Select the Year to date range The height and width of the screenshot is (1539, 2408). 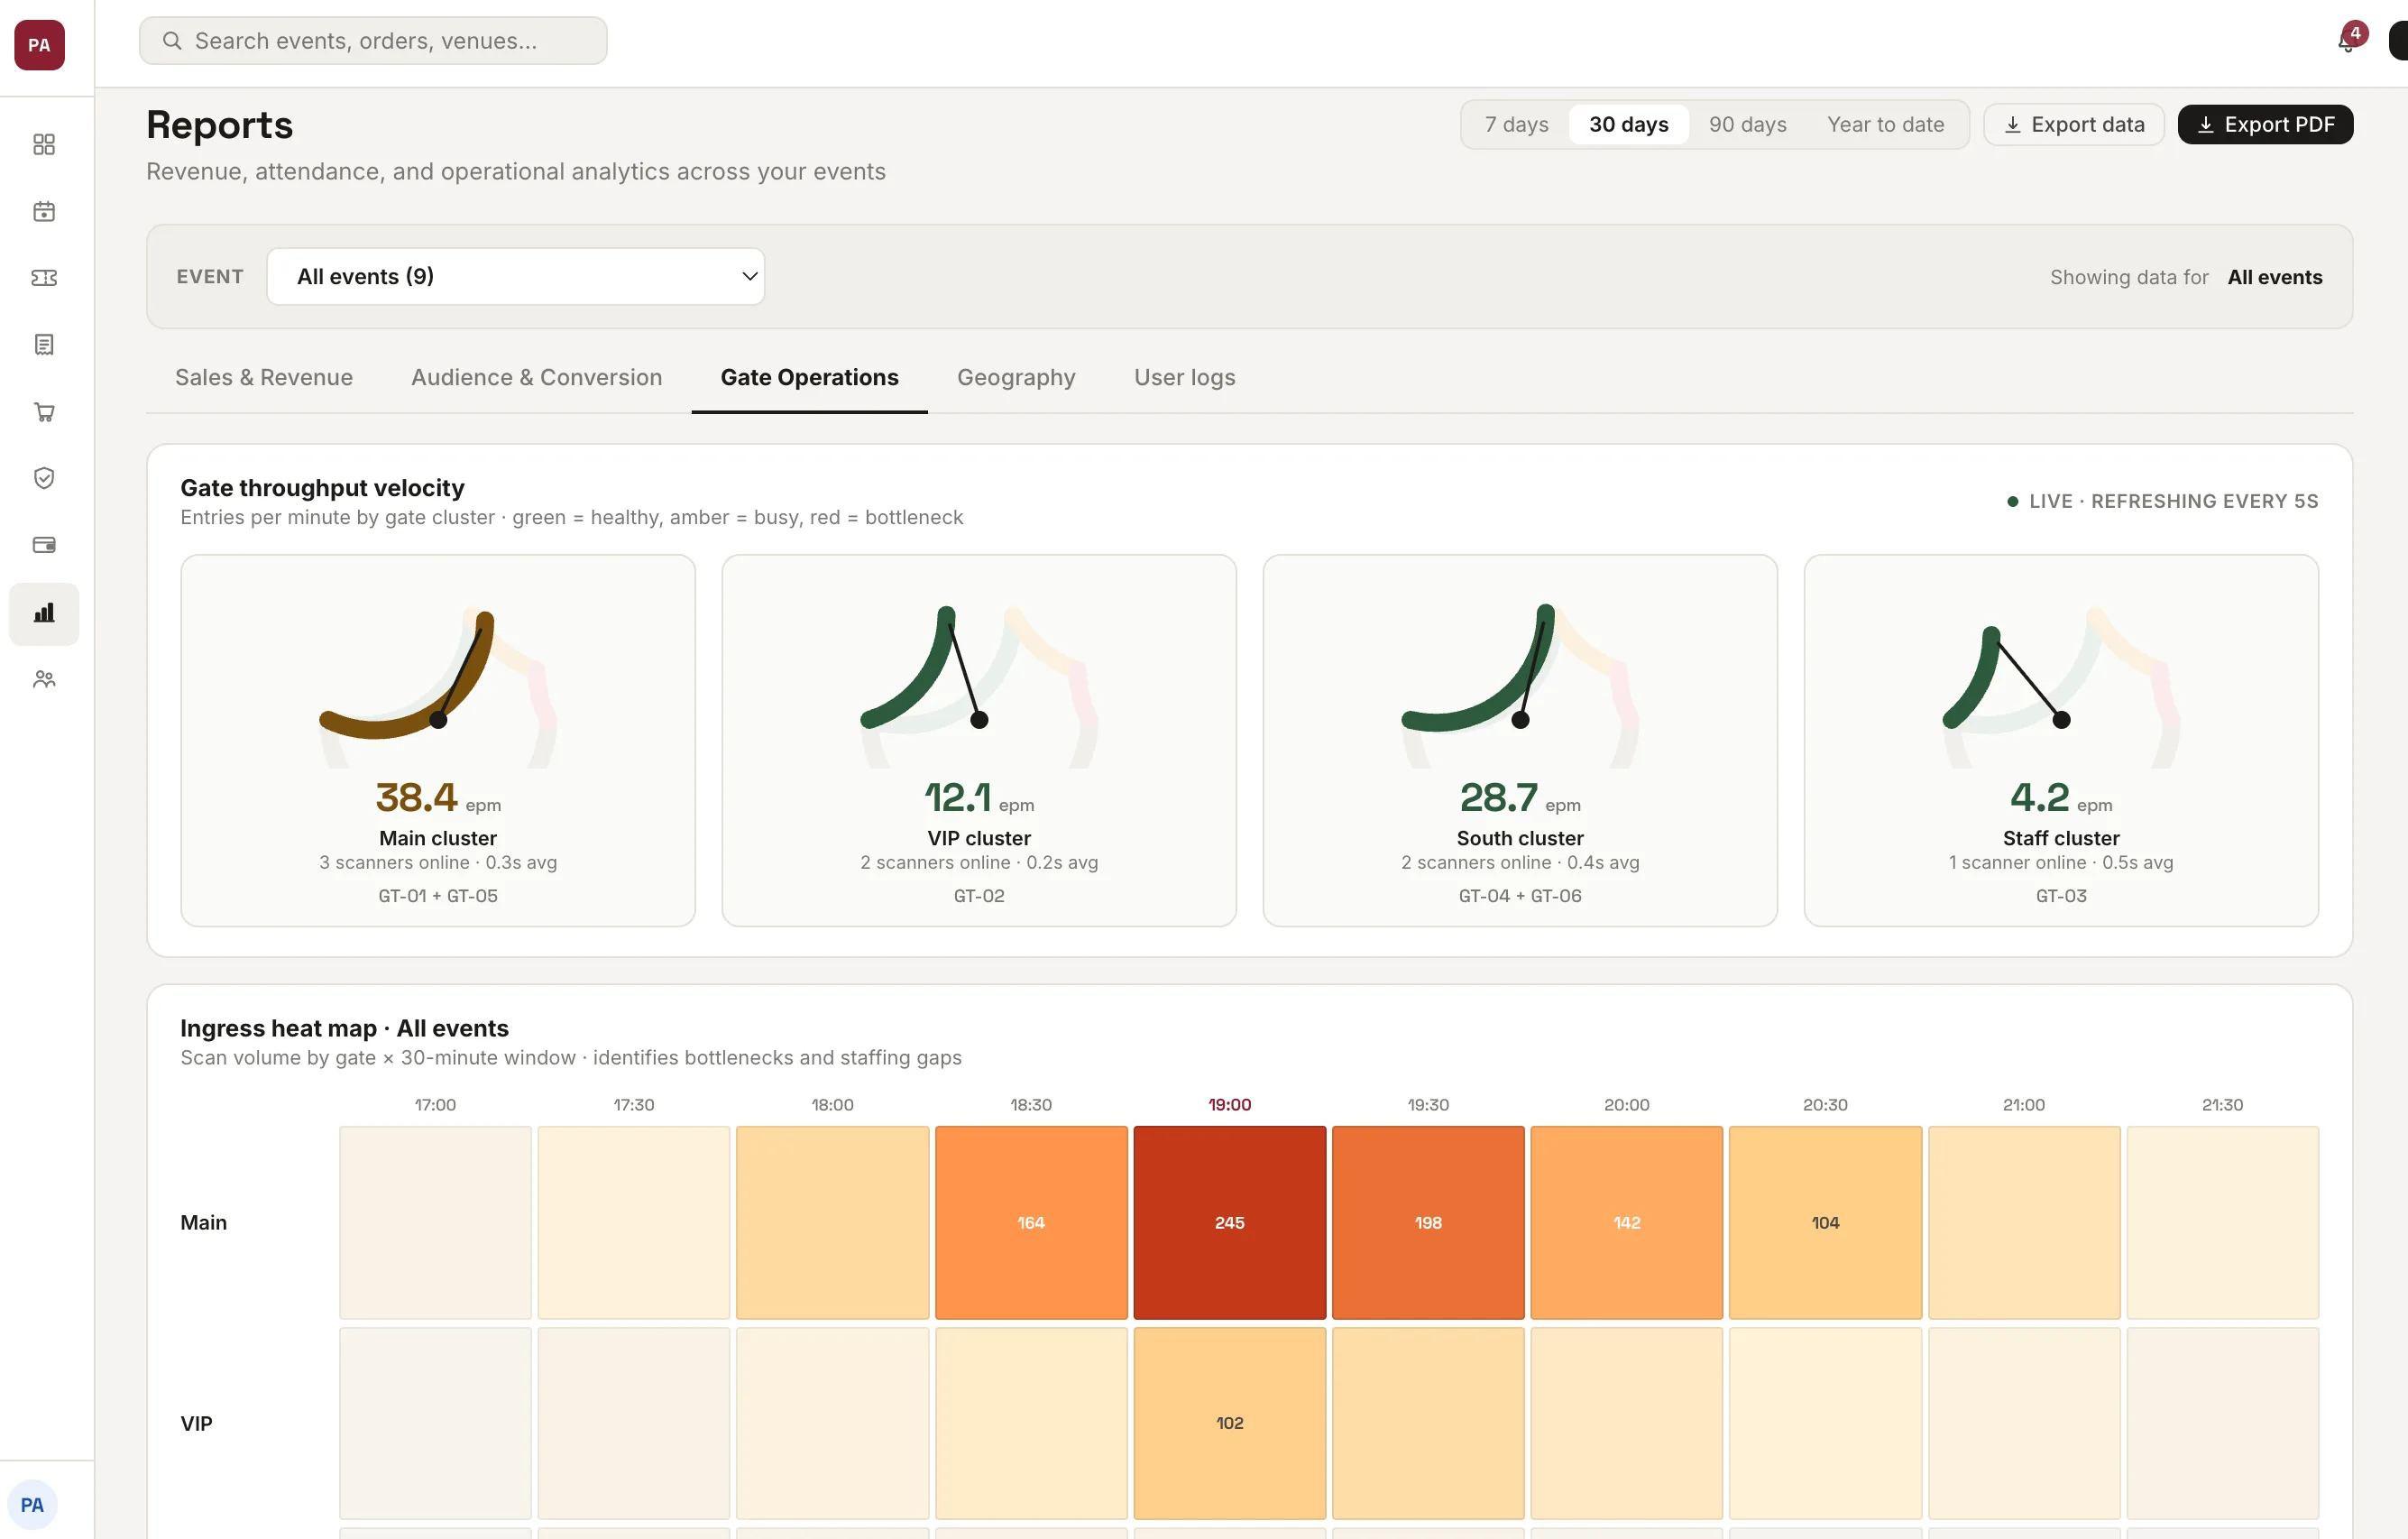[x=1885, y=124]
